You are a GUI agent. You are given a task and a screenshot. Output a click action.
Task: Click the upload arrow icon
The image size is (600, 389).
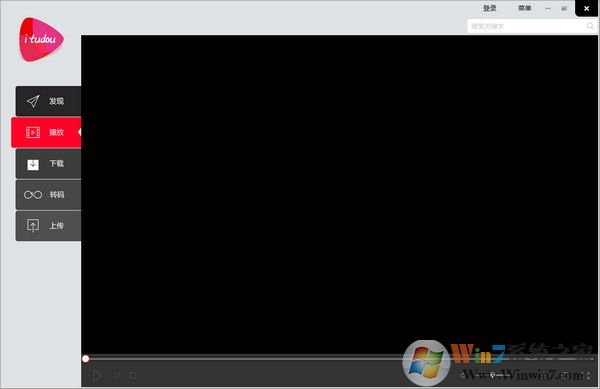(x=33, y=225)
